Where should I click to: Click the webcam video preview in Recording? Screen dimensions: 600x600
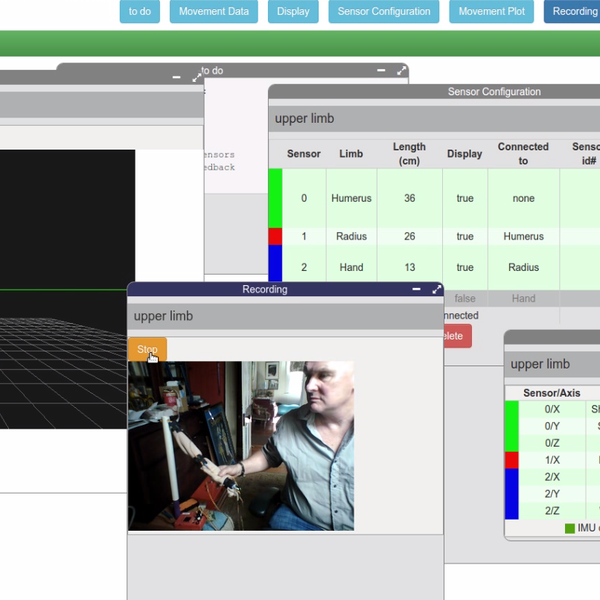click(241, 446)
